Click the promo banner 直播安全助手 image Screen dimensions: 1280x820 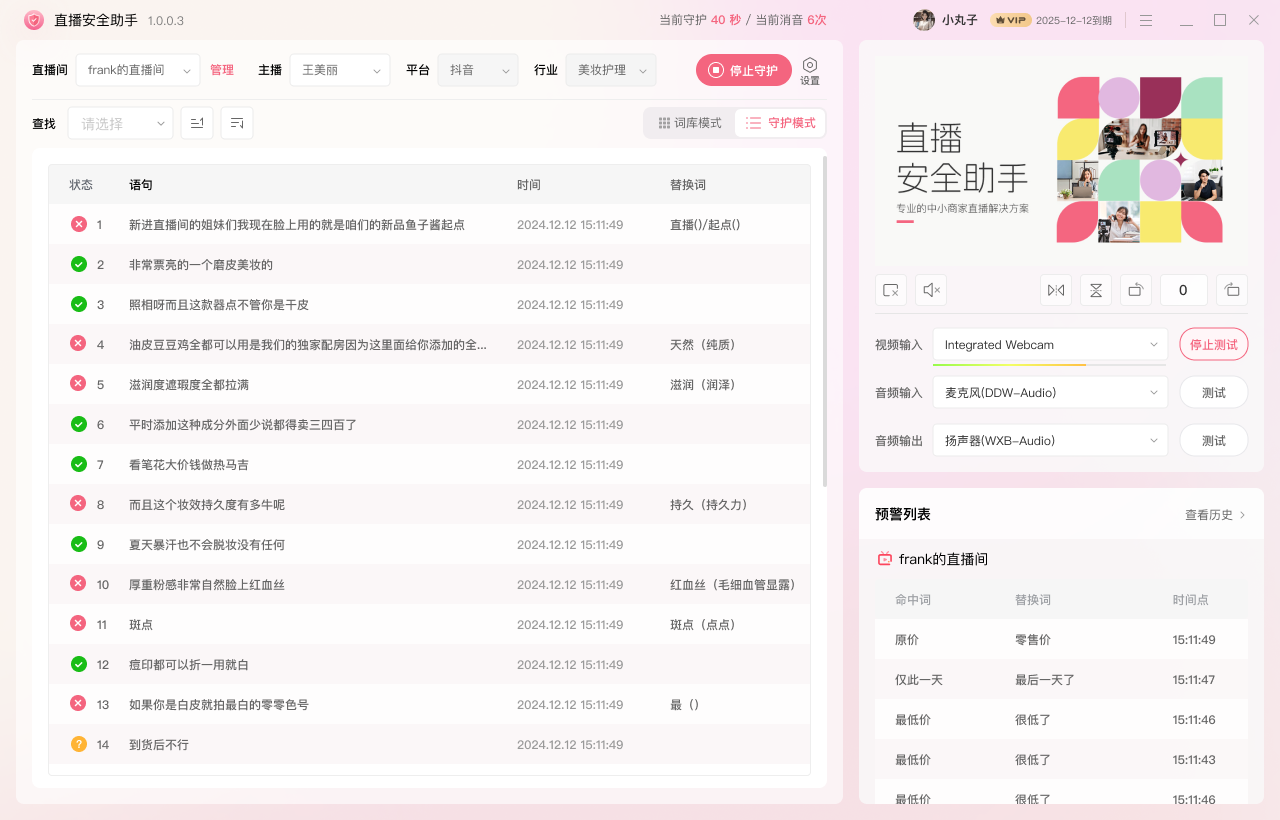1060,160
